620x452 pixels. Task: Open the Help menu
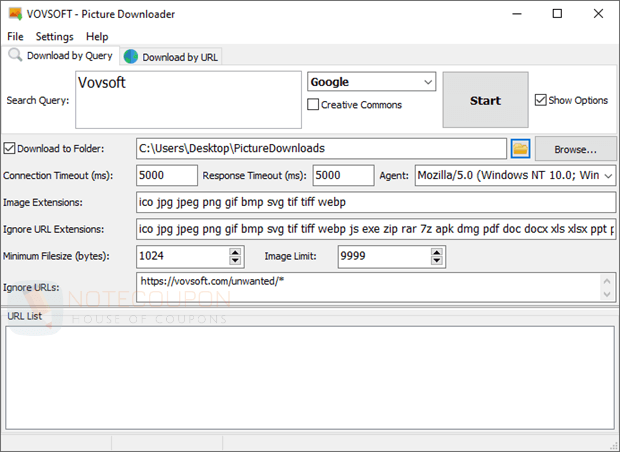point(97,36)
